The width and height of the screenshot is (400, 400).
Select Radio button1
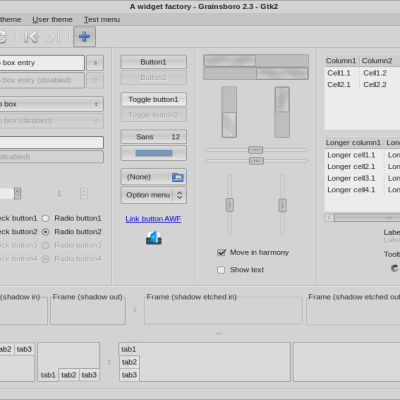pyautogui.click(x=46, y=218)
